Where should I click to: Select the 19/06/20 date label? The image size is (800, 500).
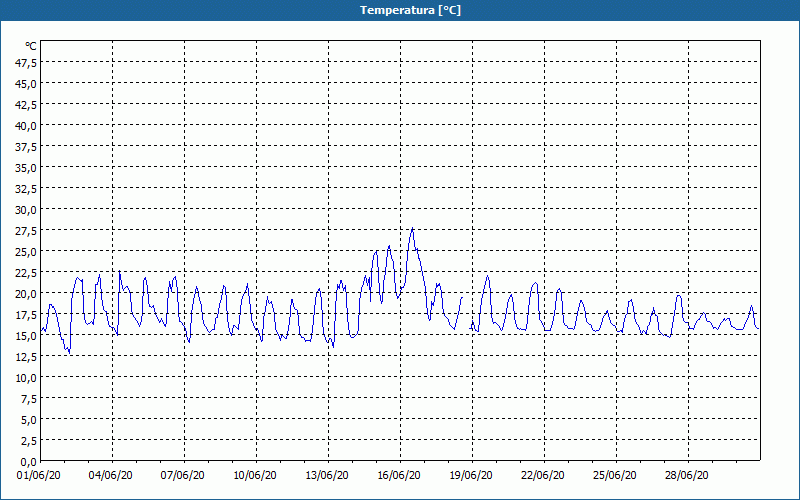click(x=471, y=476)
